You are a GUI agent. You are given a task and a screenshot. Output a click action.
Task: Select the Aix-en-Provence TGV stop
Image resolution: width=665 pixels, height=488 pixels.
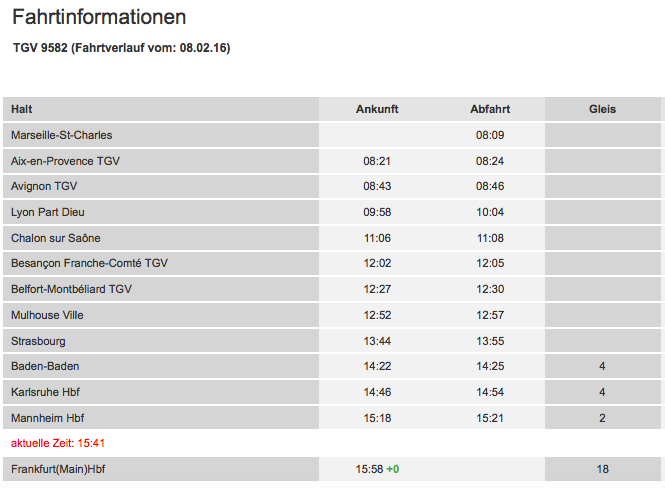pyautogui.click(x=65, y=161)
